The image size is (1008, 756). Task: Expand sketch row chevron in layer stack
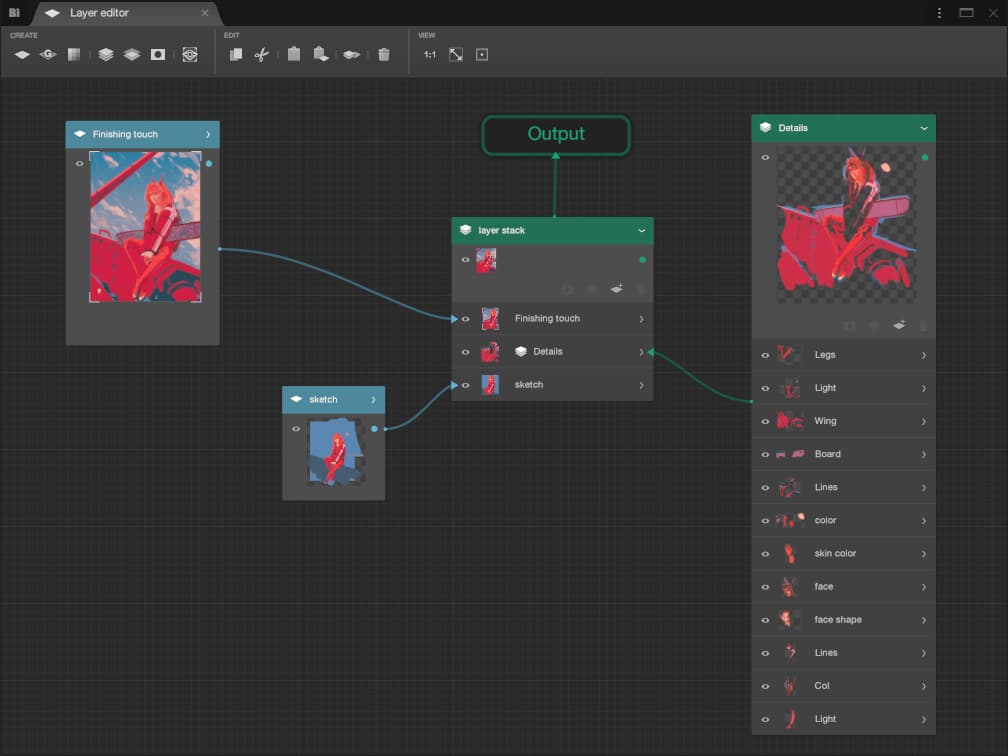(642, 385)
